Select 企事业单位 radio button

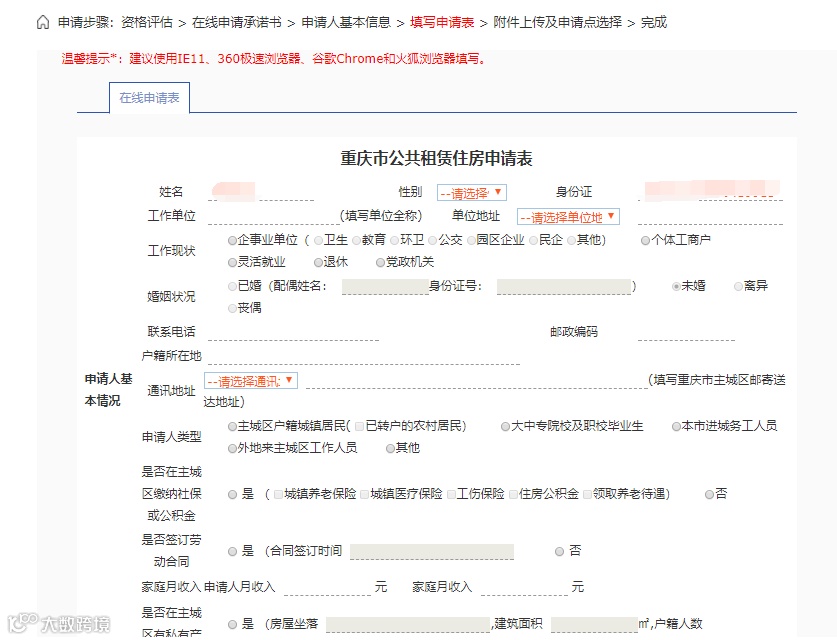(232, 241)
